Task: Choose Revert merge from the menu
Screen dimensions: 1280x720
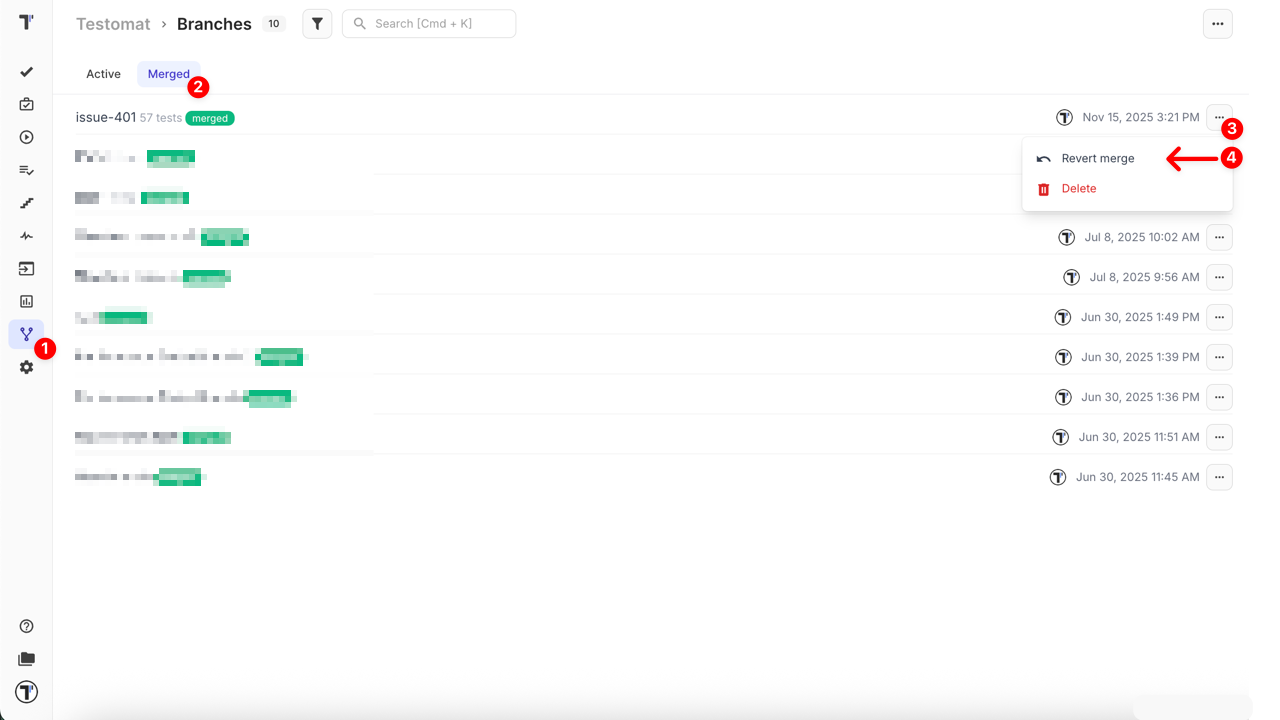Action: 1097,159
